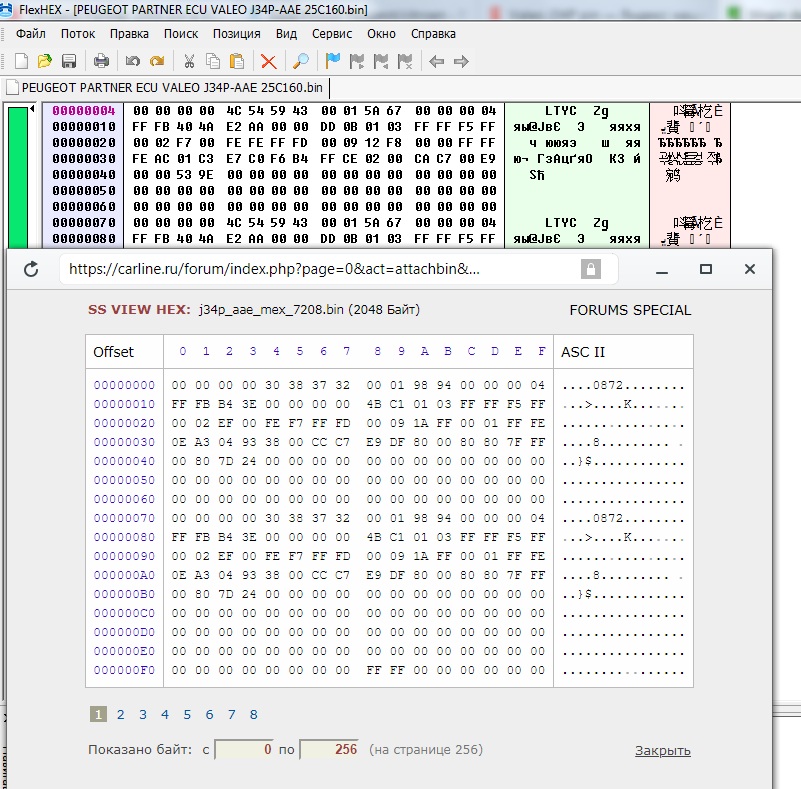The image size is (801, 789).
Task: Cut selection using the scissors icon
Action: [188, 61]
